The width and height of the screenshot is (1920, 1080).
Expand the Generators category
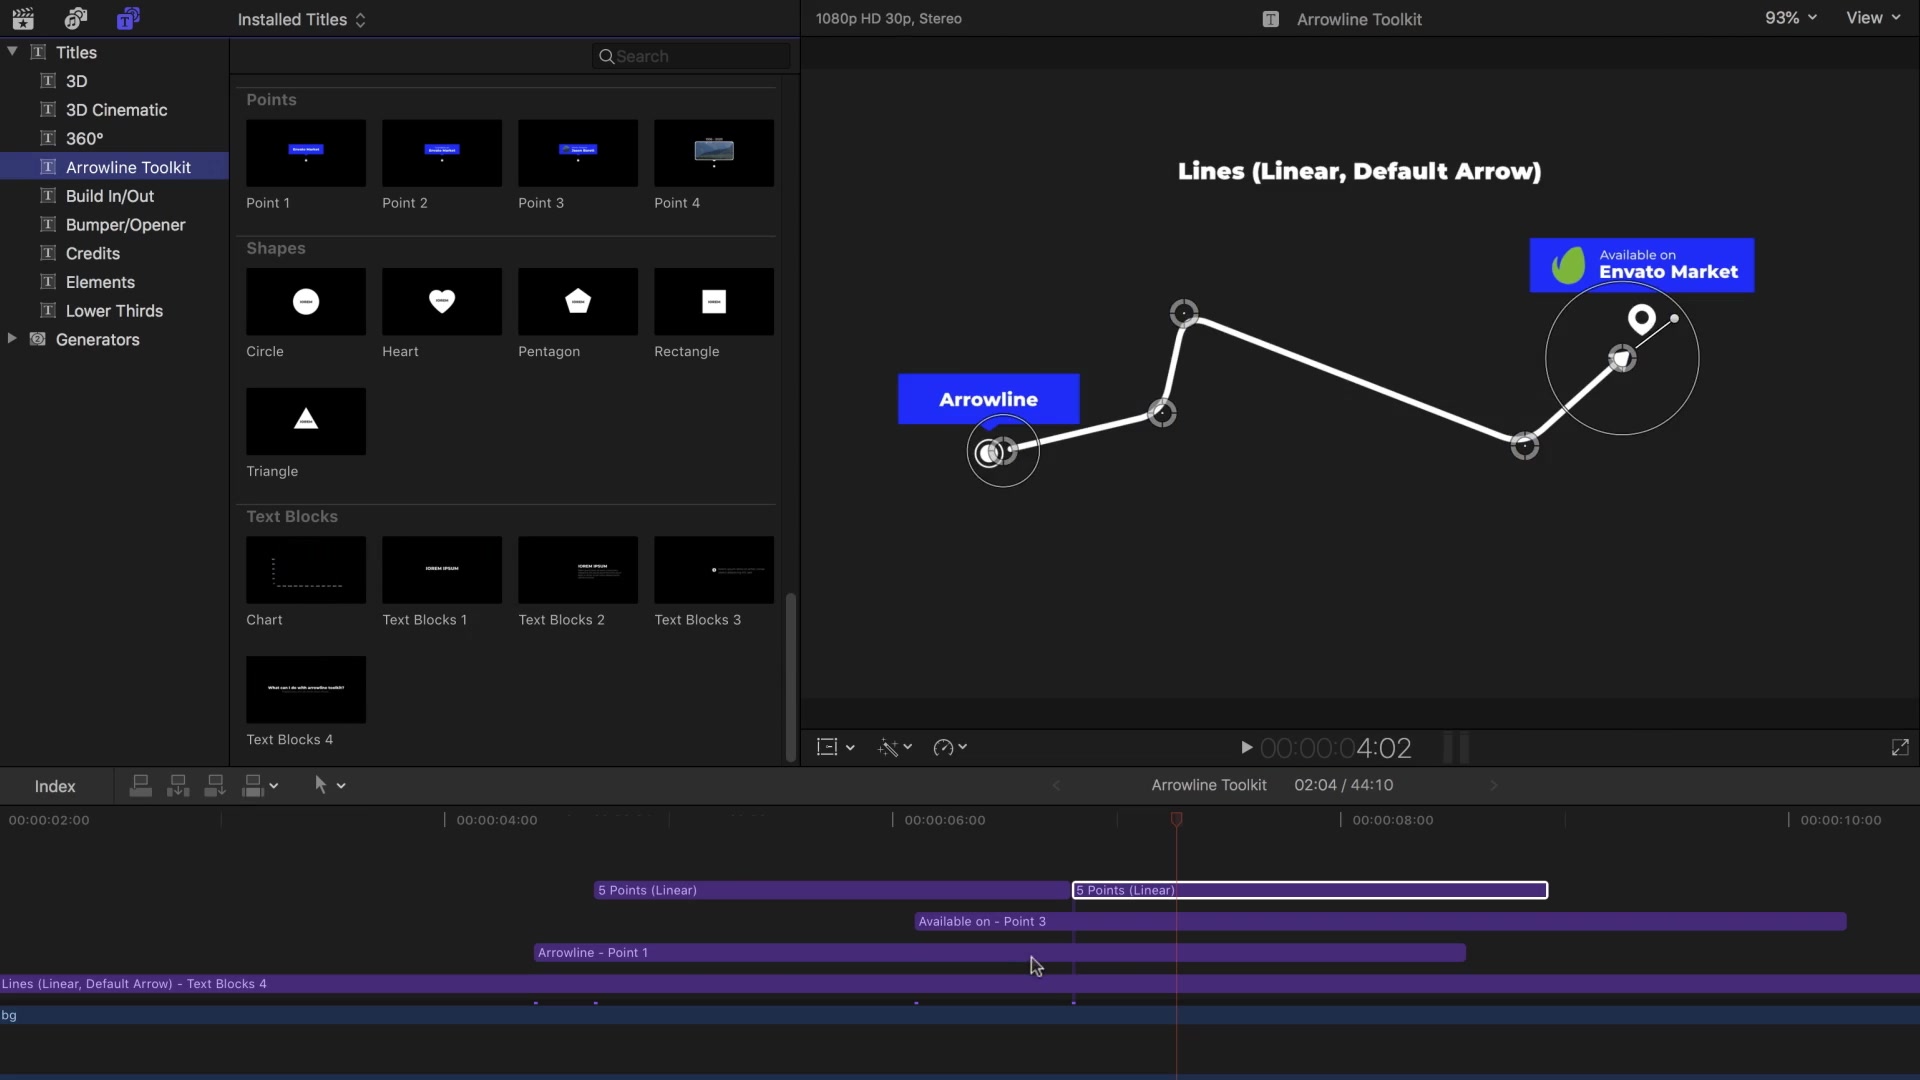point(12,339)
